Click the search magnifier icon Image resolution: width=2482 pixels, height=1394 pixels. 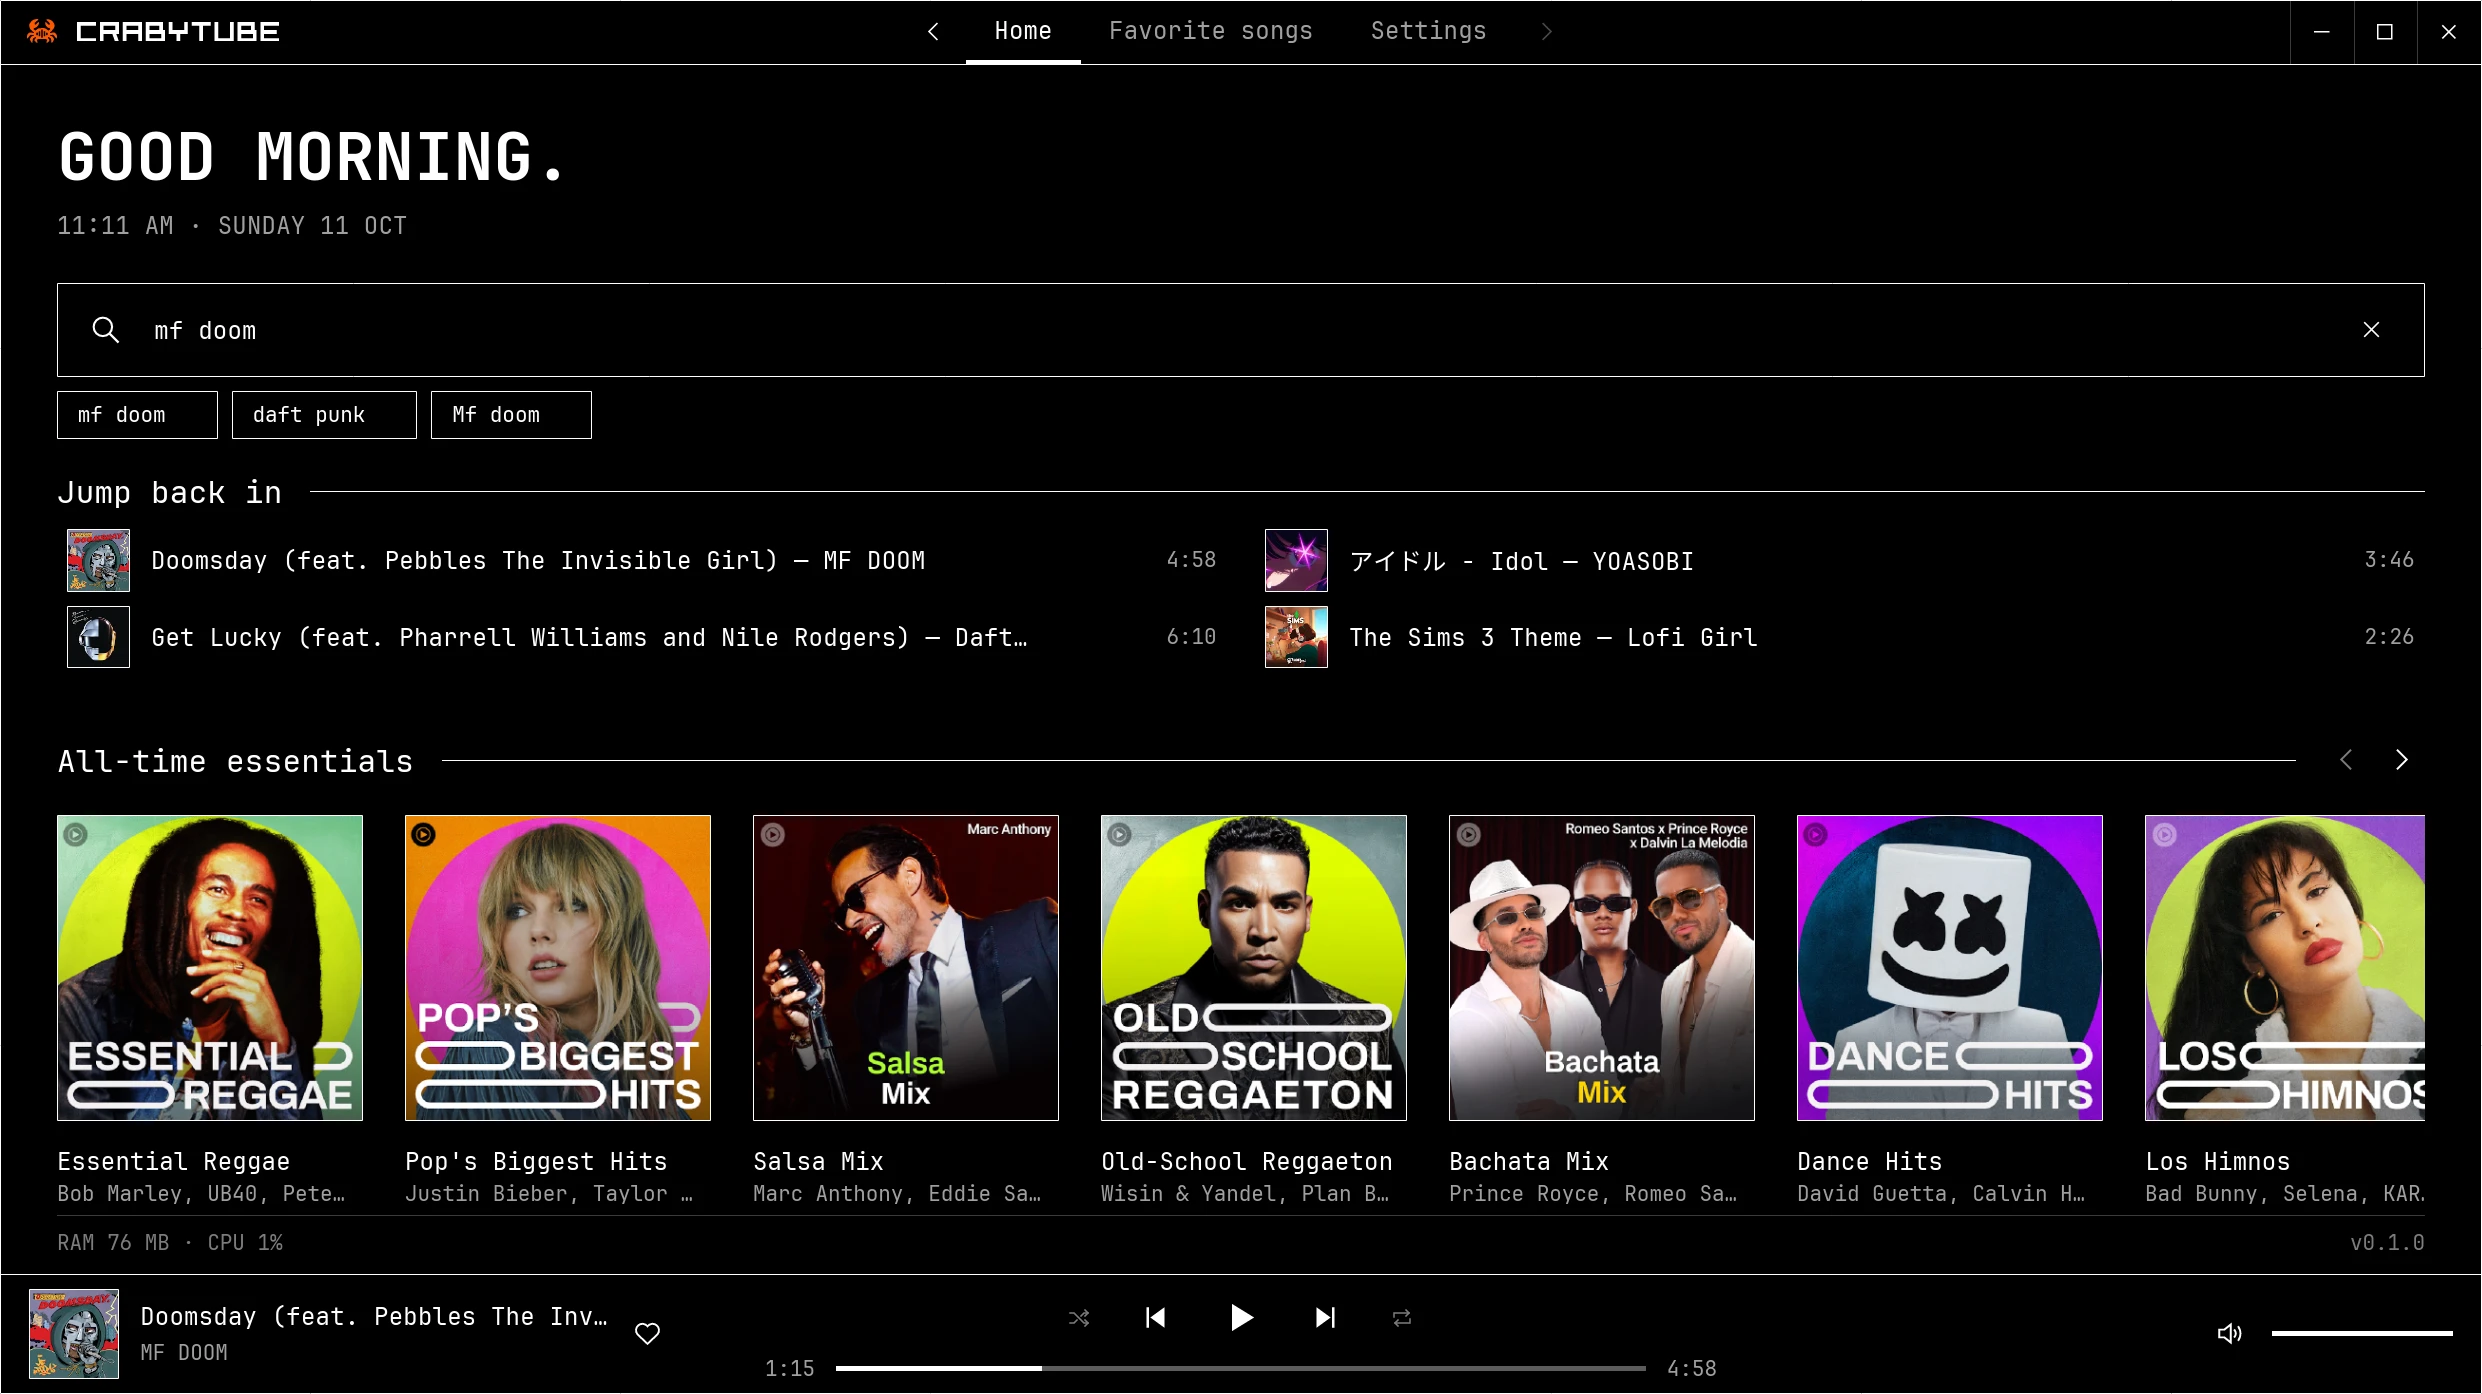[x=105, y=330]
